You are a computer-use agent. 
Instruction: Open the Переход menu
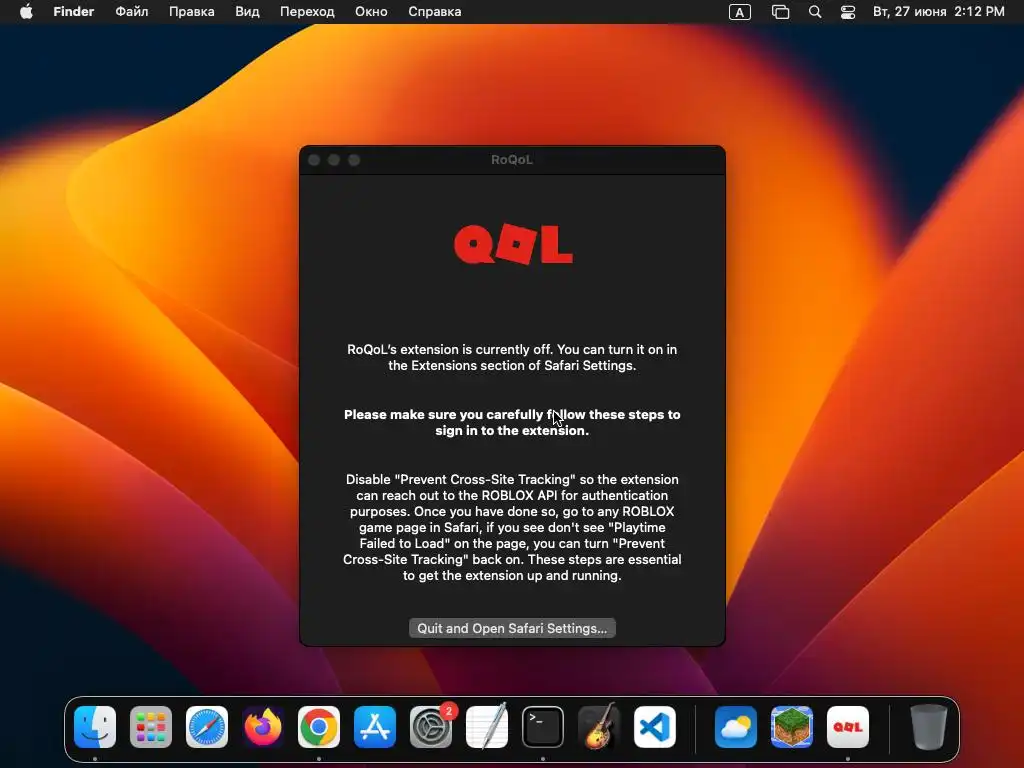point(307,12)
